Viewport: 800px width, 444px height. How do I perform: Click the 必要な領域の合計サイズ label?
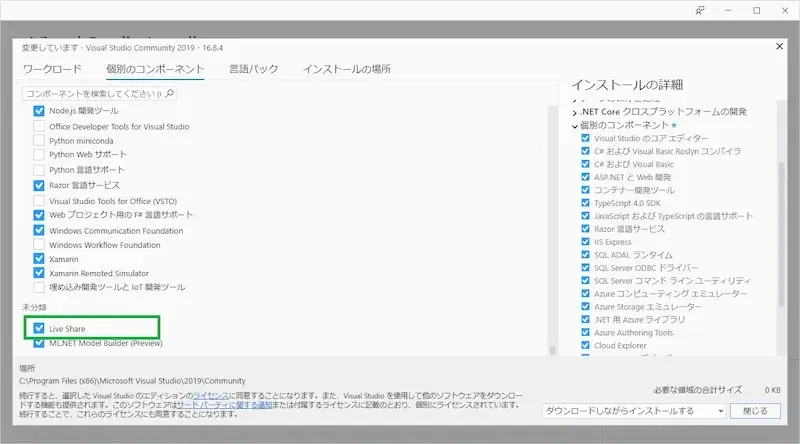pyautogui.click(x=697, y=390)
